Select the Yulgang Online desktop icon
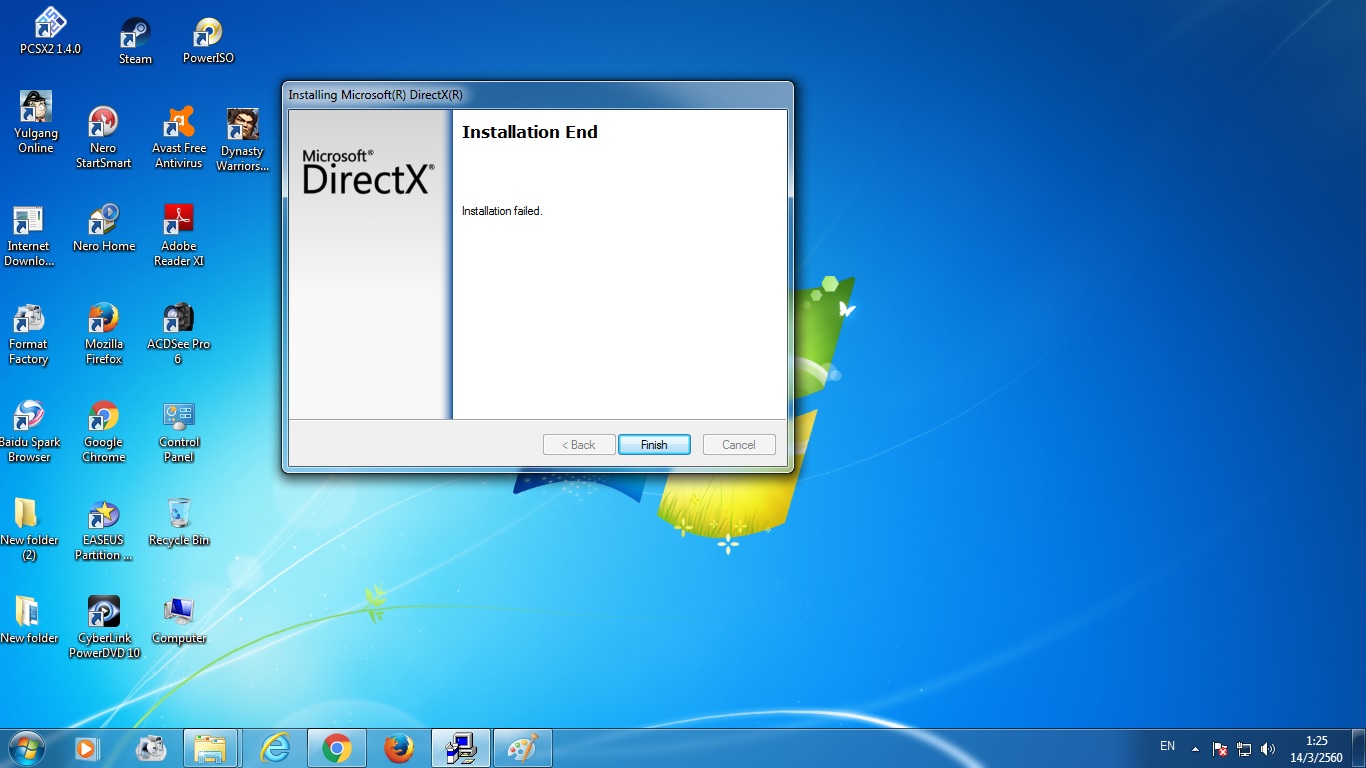 tap(36, 122)
